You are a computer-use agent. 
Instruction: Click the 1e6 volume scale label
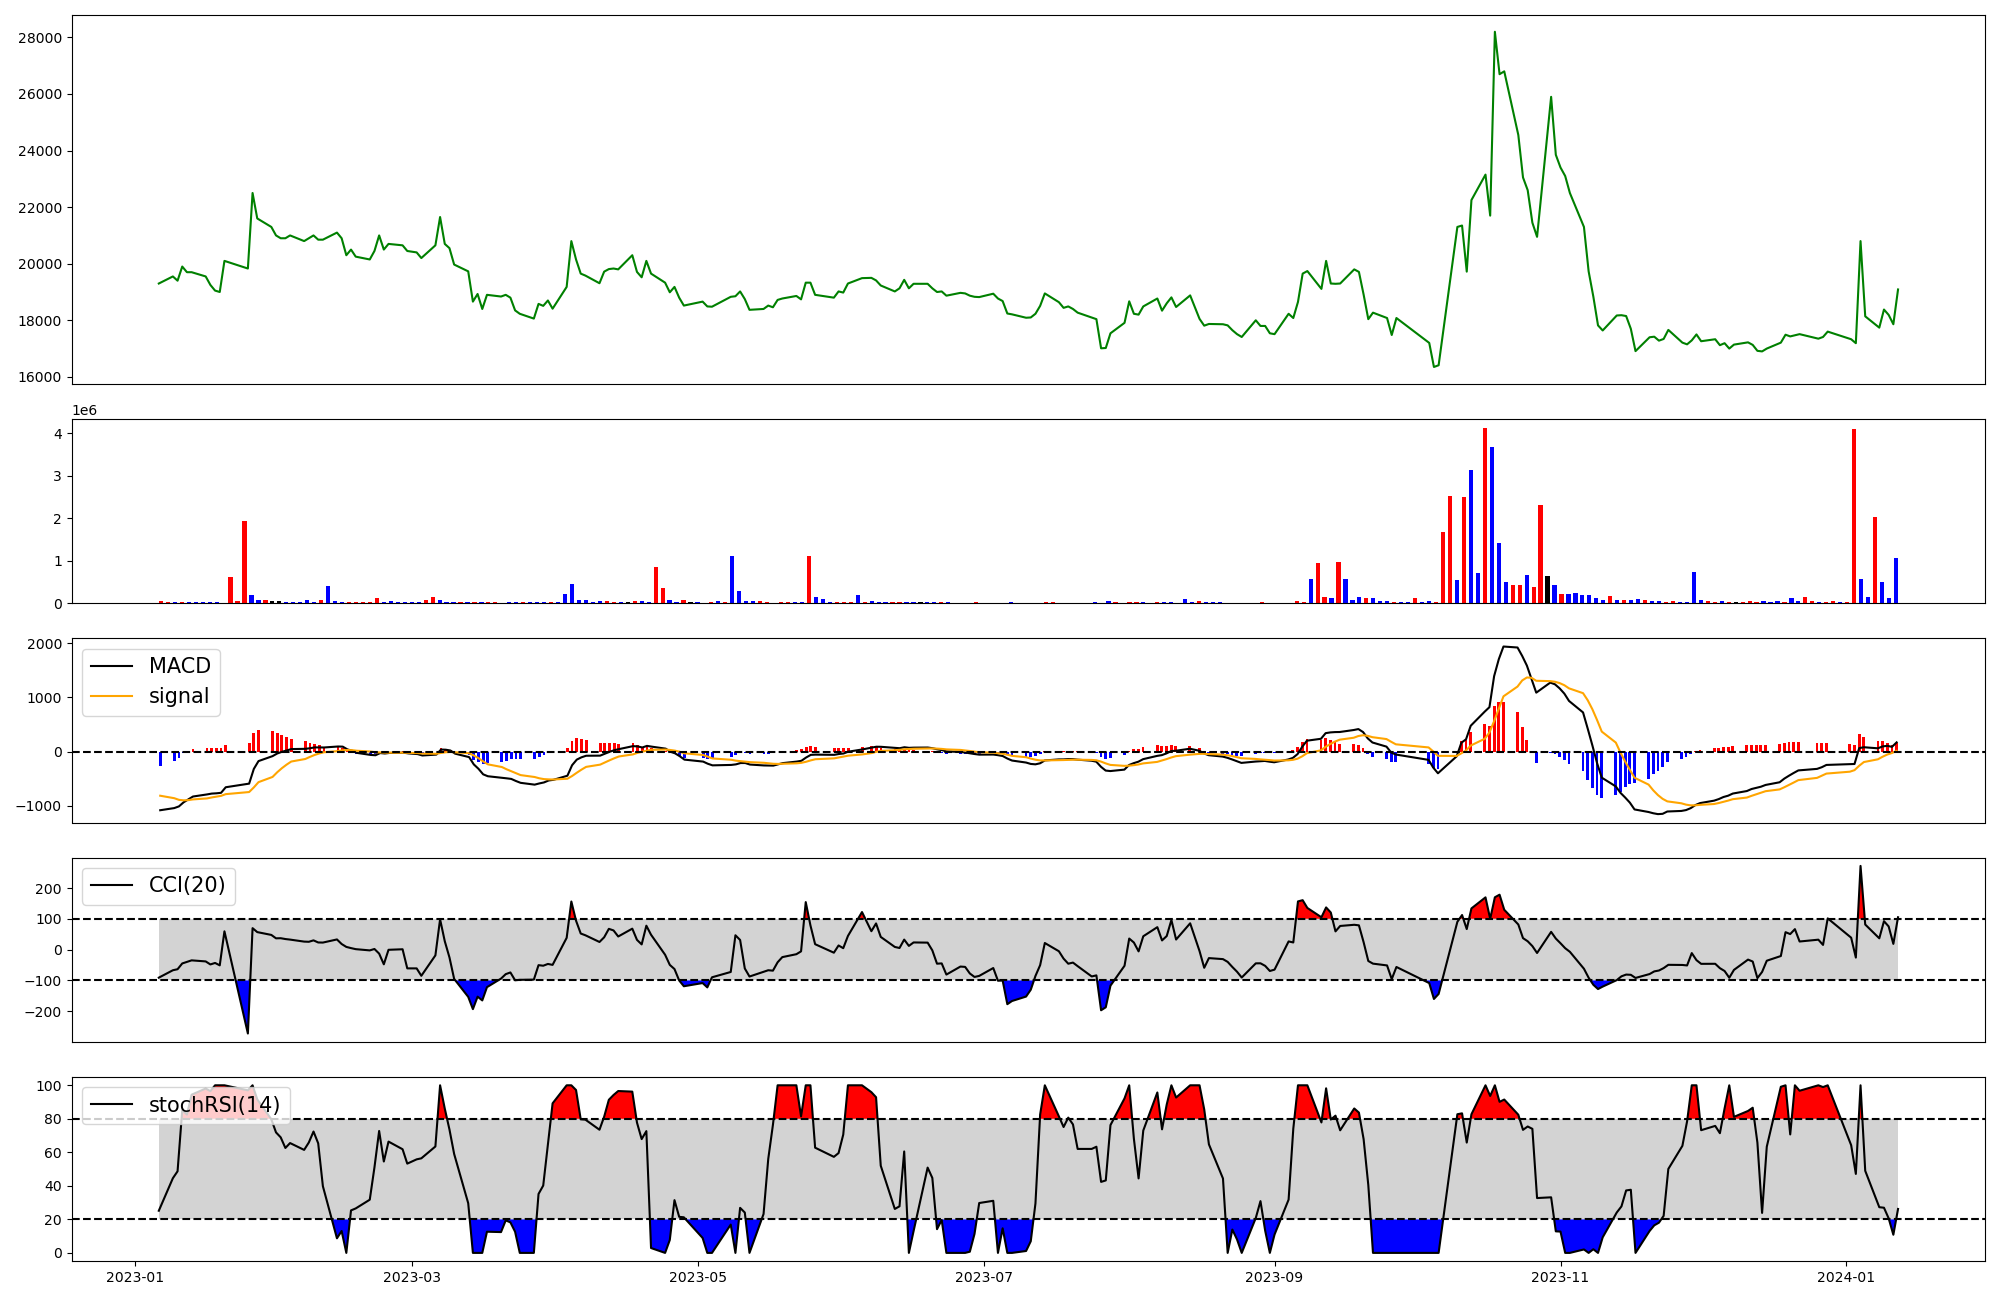coord(84,411)
